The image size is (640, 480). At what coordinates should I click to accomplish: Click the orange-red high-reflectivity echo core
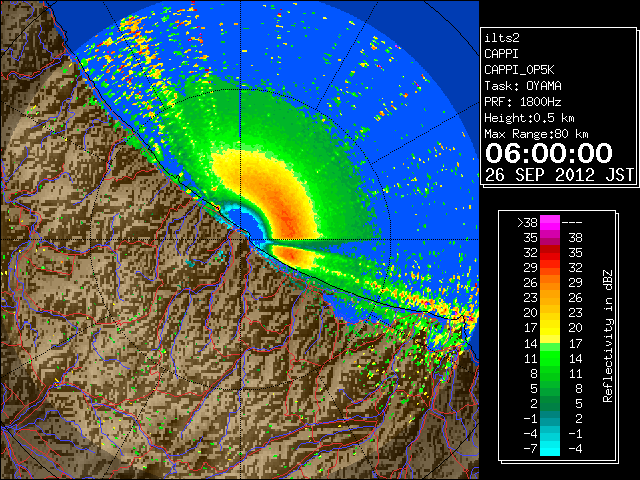(286, 214)
